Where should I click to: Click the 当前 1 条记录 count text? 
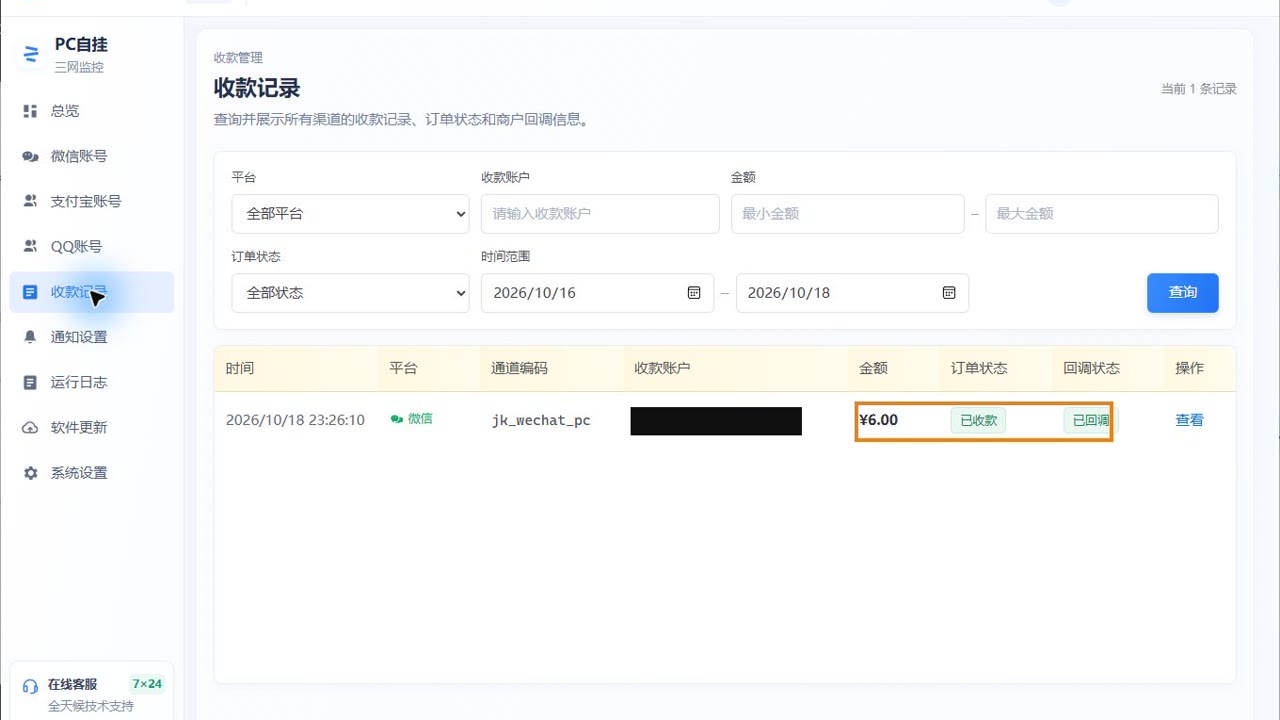tap(1198, 89)
